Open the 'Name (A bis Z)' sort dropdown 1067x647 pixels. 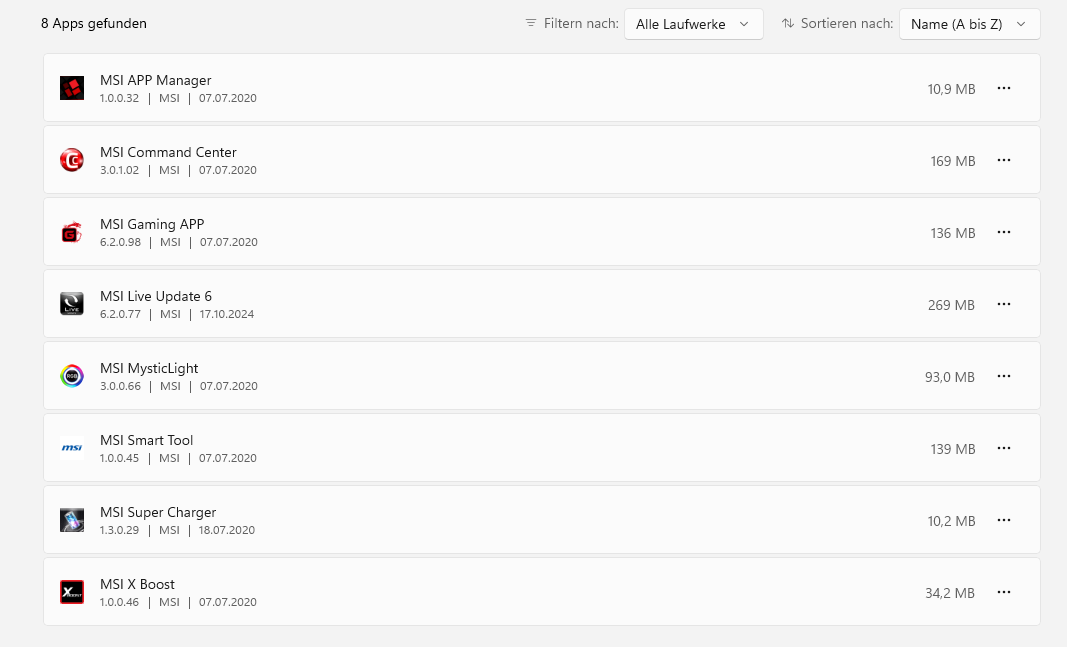click(x=968, y=24)
